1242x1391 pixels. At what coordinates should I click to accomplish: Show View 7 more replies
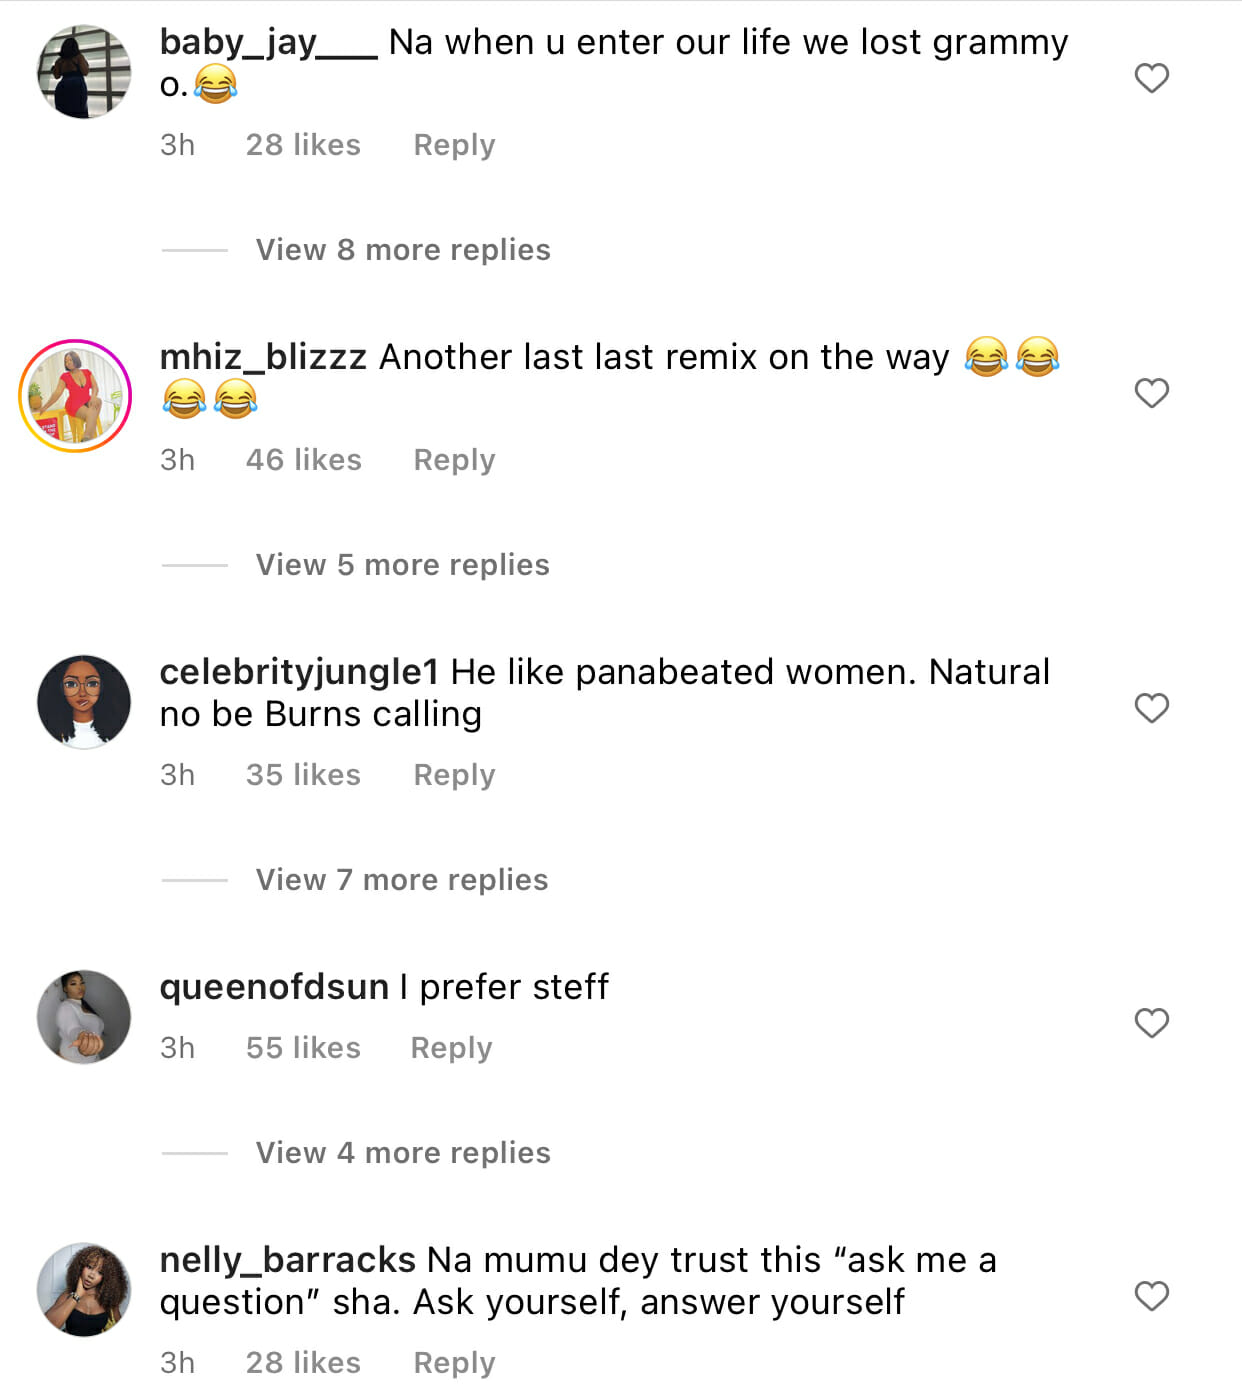(402, 880)
